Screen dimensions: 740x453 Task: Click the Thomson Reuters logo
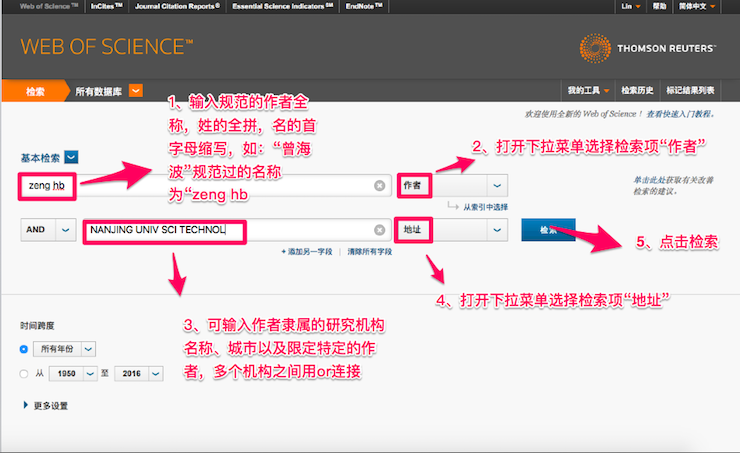click(648, 48)
